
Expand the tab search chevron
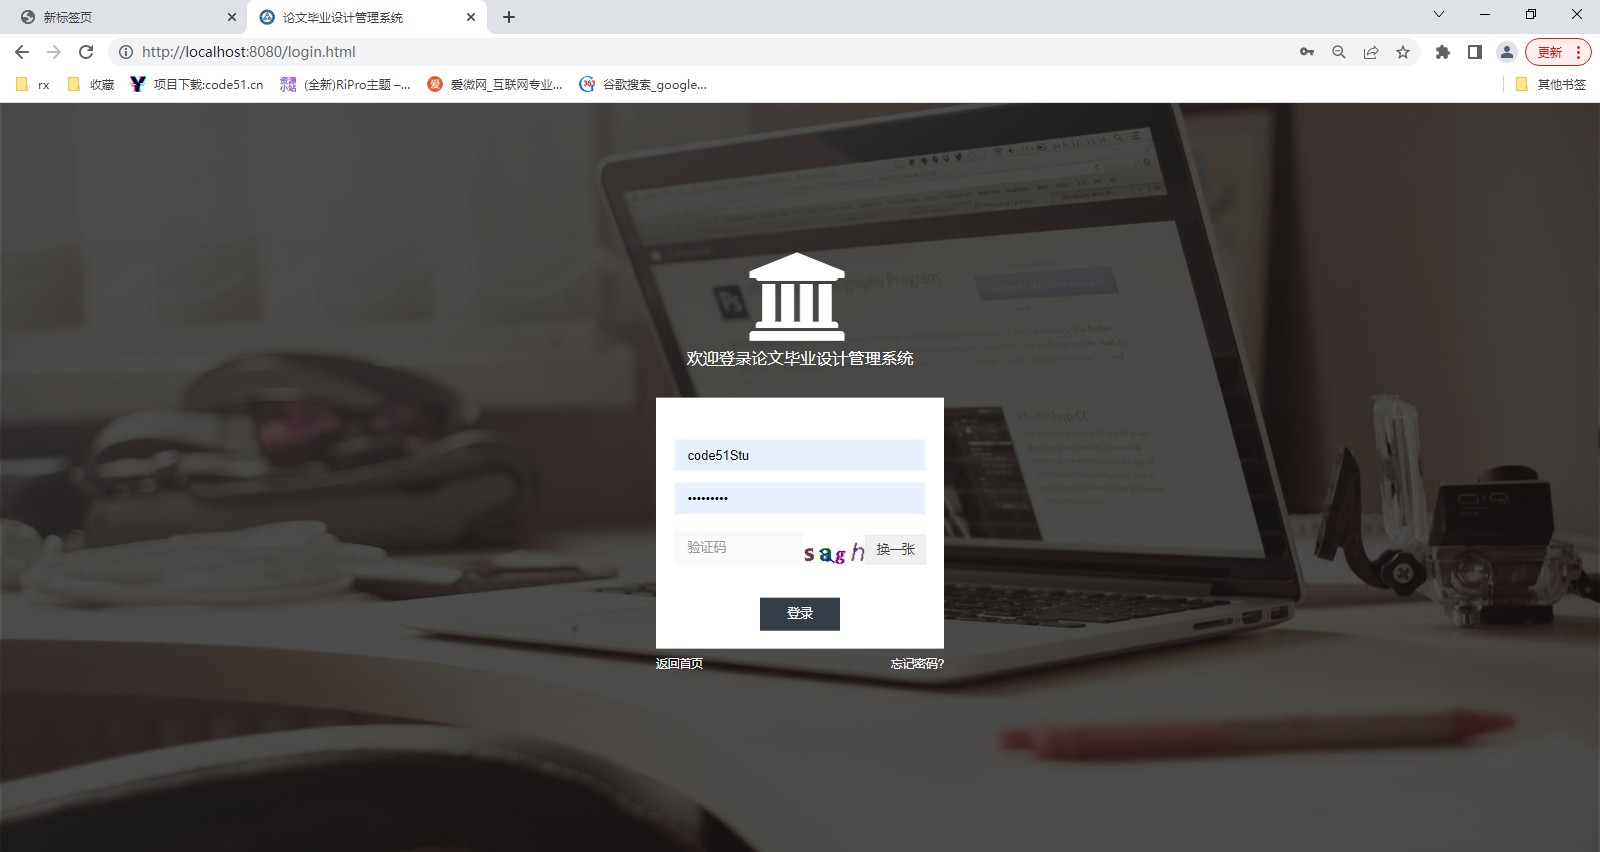pos(1439,14)
